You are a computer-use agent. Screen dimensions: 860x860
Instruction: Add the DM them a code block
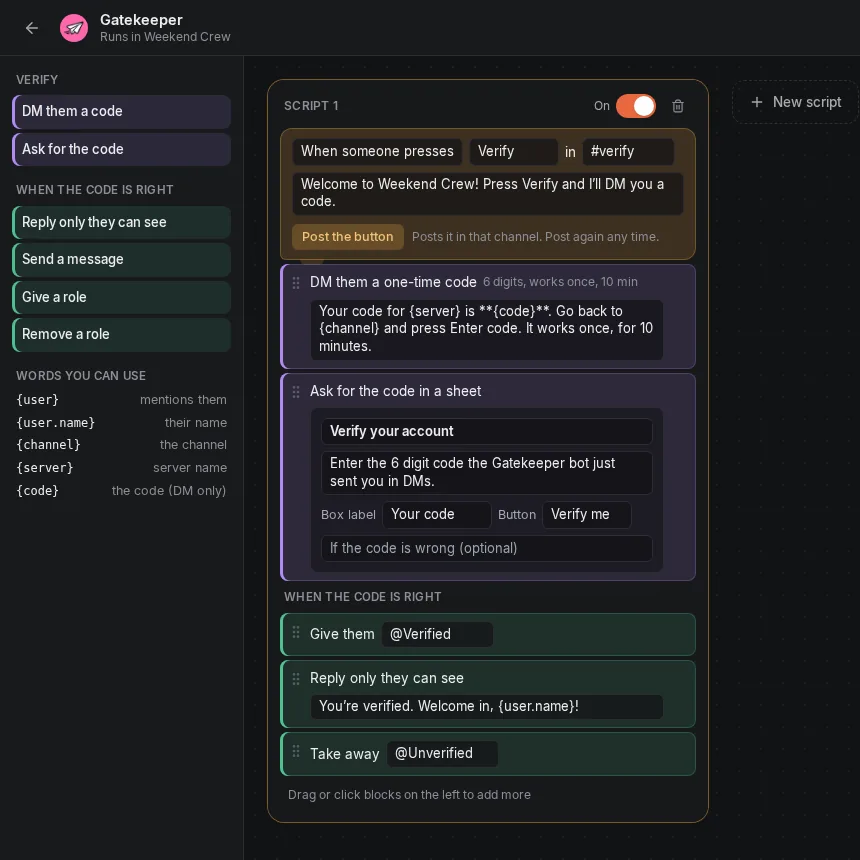coord(121,111)
